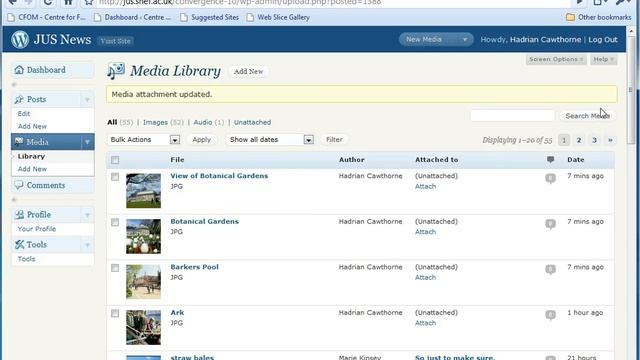Image resolution: width=640 pixels, height=360 pixels.
Task: Toggle the Posts menu expander arrow
Action: [x=87, y=100]
